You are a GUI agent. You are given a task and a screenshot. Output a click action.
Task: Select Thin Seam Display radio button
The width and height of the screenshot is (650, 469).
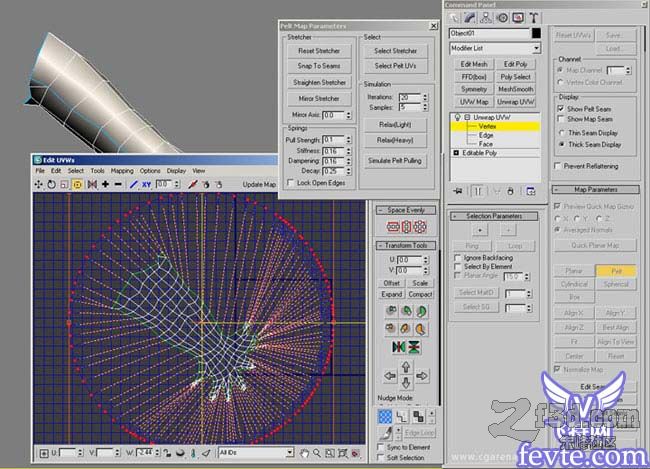click(x=562, y=133)
